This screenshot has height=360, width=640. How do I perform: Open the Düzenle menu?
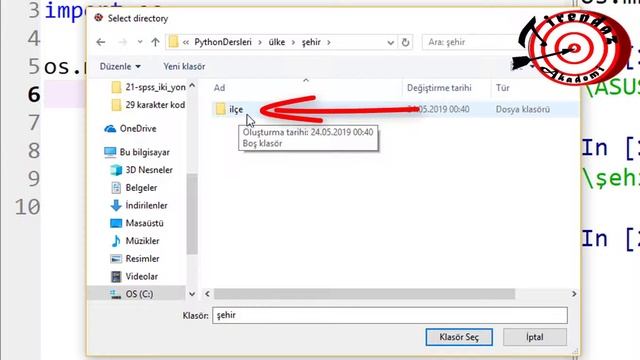point(120,66)
